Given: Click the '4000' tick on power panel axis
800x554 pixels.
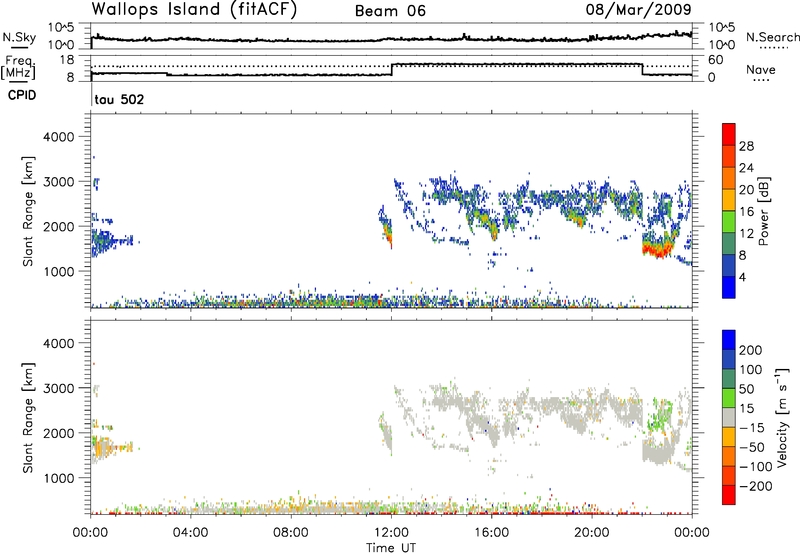Looking at the screenshot, I should (x=58, y=137).
